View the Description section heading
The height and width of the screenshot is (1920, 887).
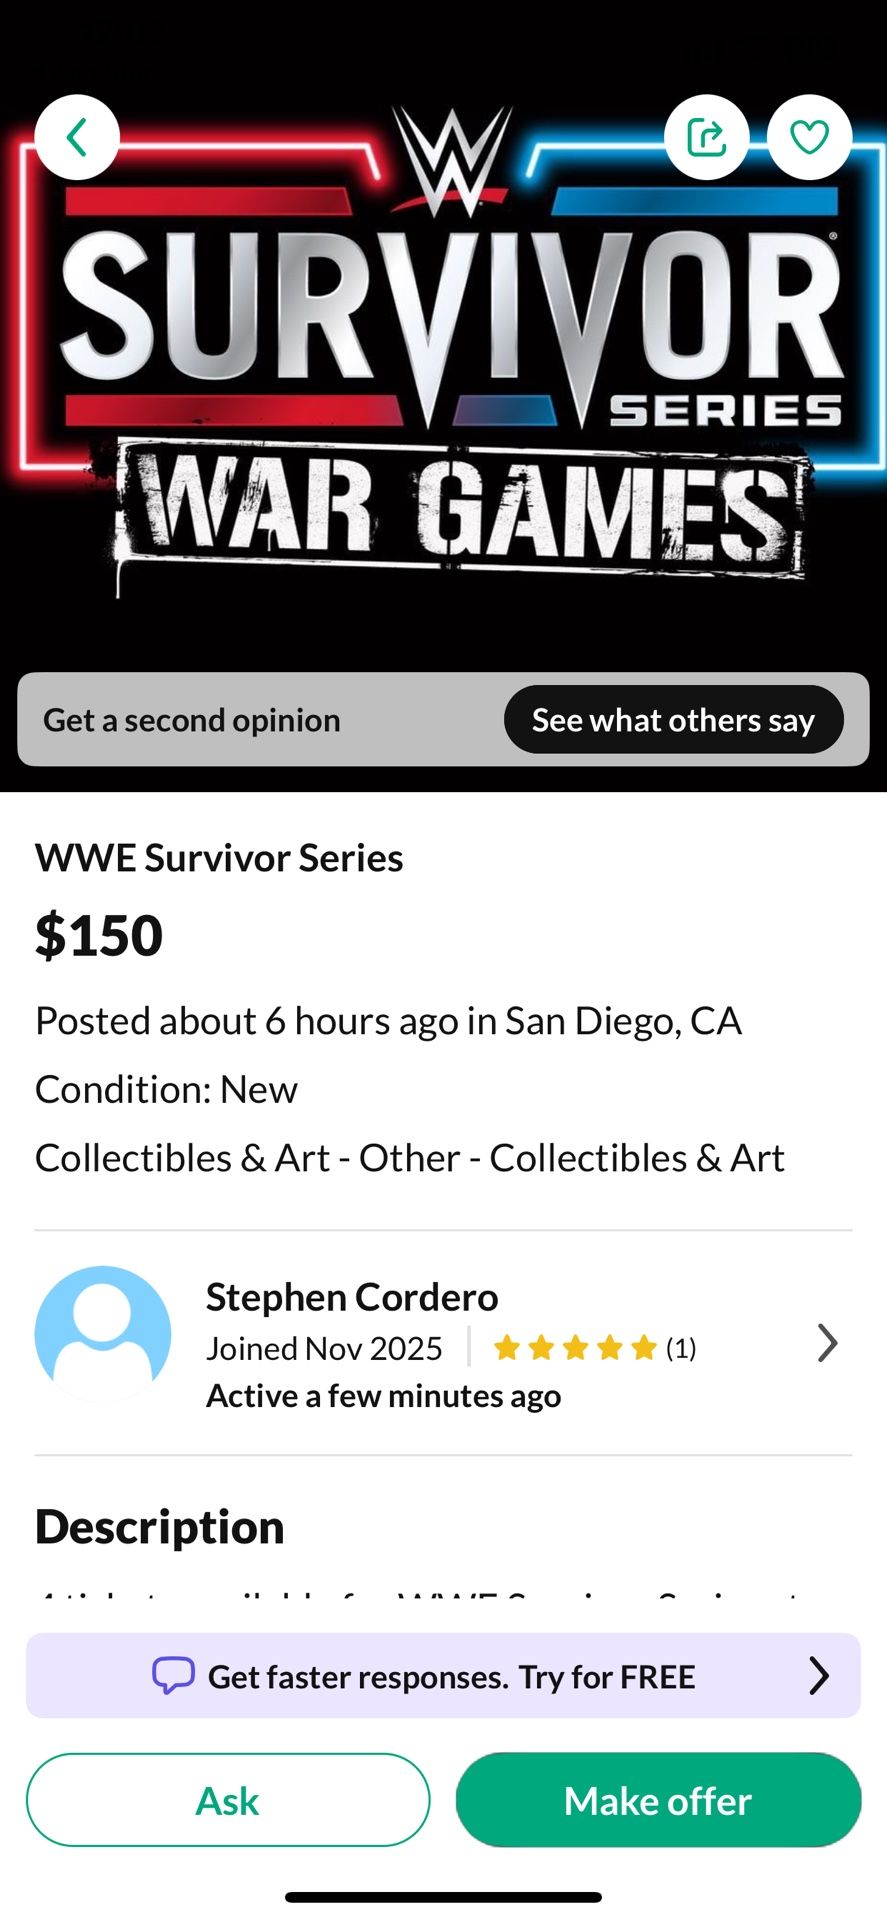tap(159, 1527)
